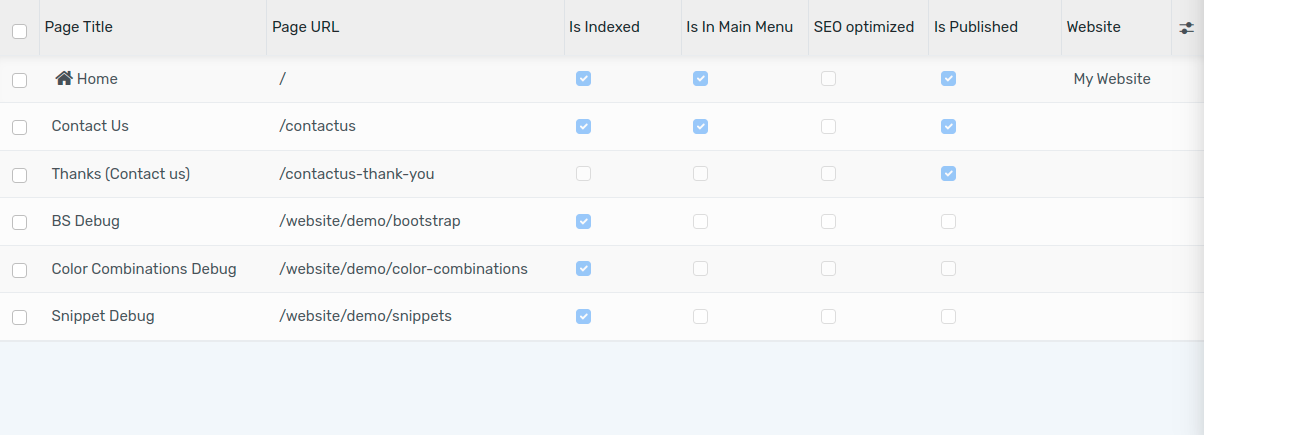Sort by the Website column header
The image size is (1314, 435).
pos(1094,27)
